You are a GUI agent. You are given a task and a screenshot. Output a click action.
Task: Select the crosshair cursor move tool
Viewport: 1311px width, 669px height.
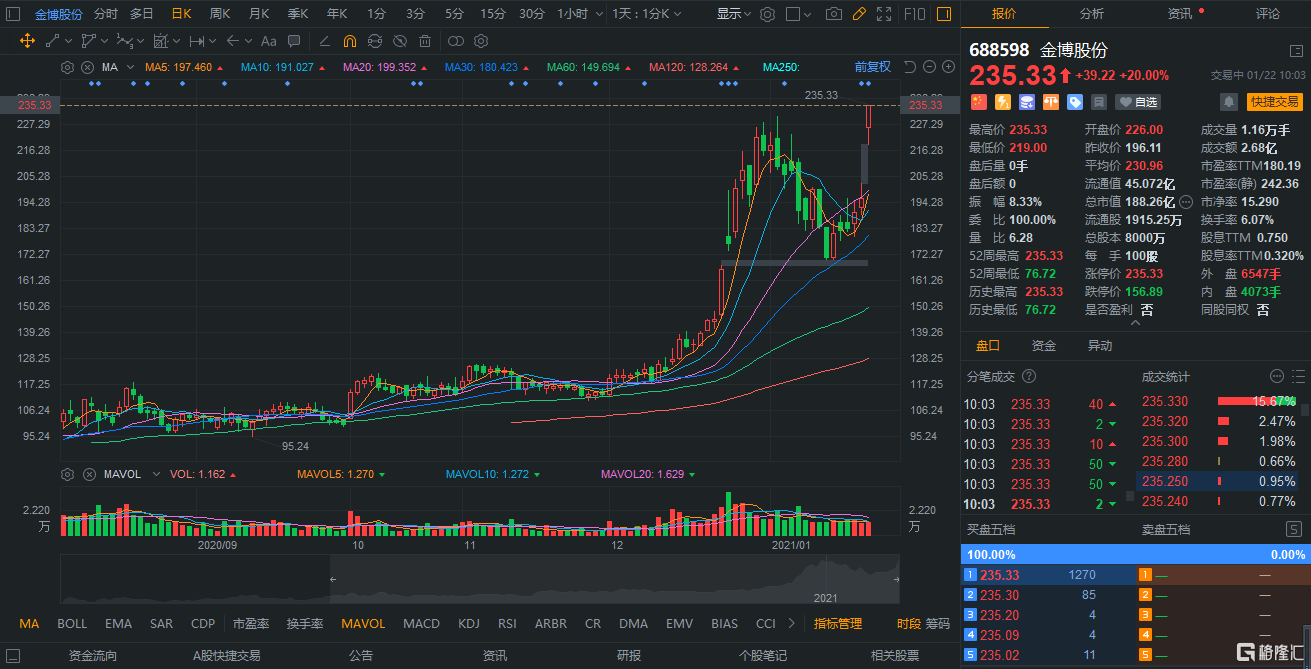27,41
